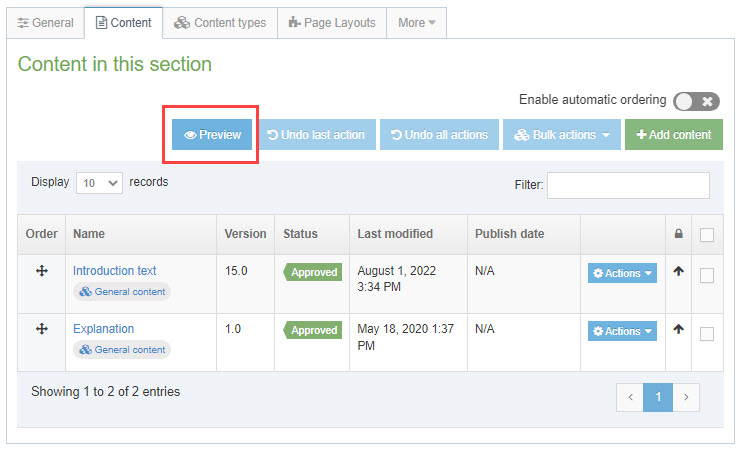The image size is (743, 449).
Task: Open the Introduction text link
Action: (x=114, y=271)
